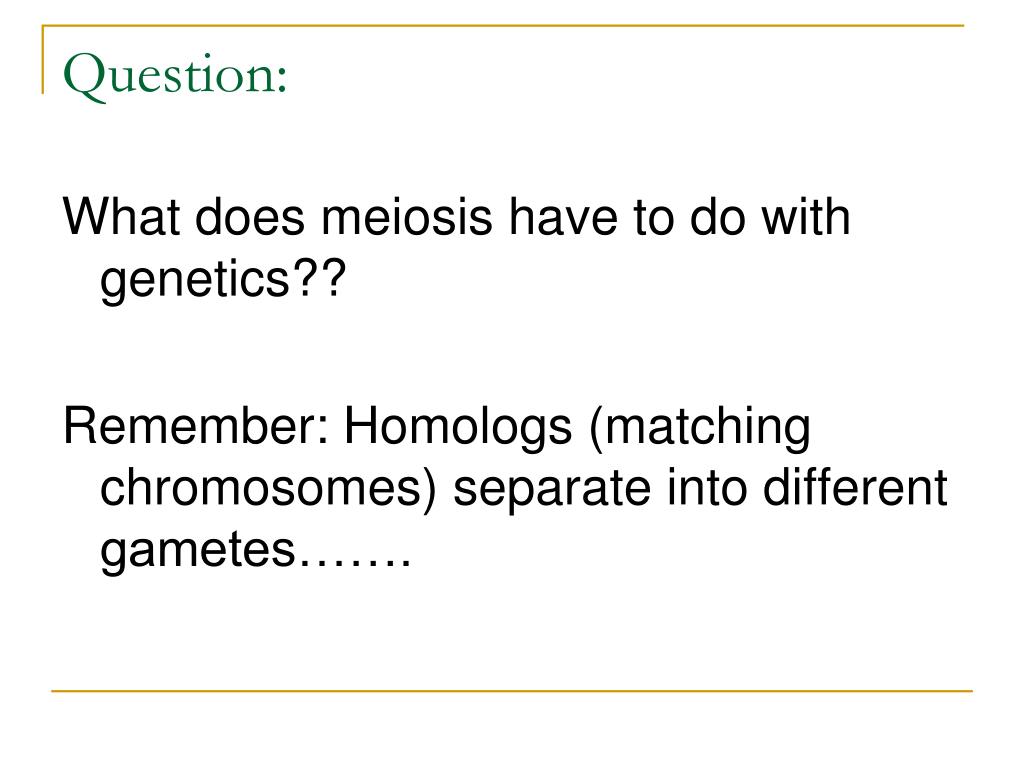The image size is (1024, 768).
Task: Click the word "genetics??" on the second line
Action: point(223,280)
